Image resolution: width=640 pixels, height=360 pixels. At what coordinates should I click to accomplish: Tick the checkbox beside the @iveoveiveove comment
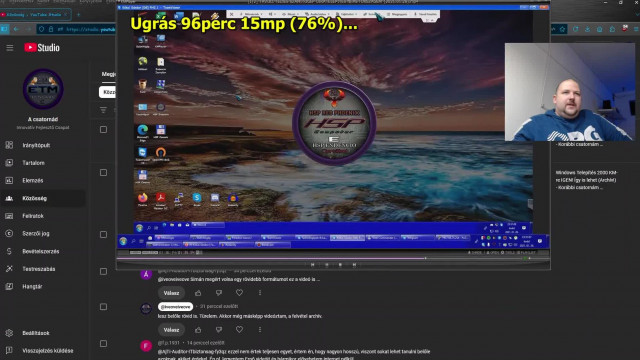(x=103, y=307)
